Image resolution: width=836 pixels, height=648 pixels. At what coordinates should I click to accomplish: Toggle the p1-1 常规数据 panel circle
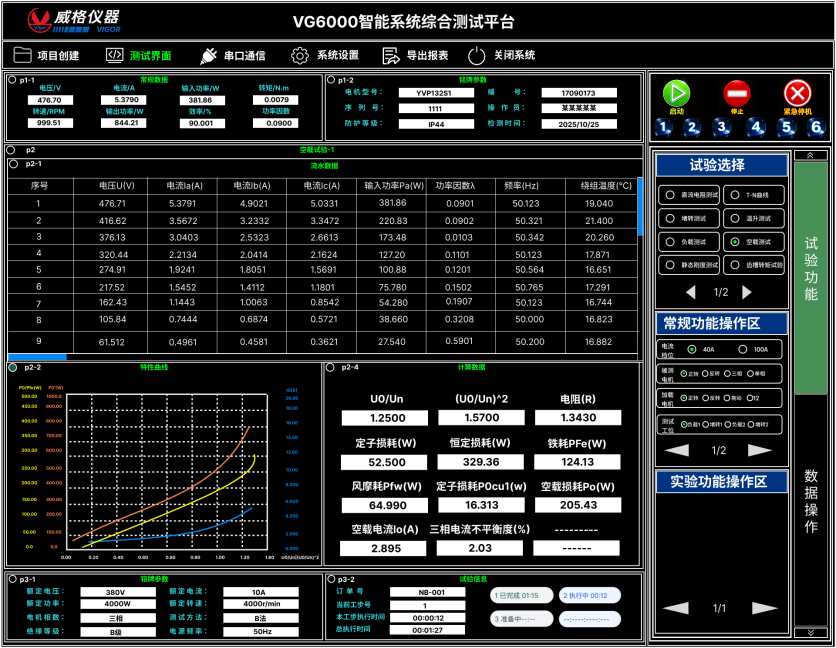point(12,80)
